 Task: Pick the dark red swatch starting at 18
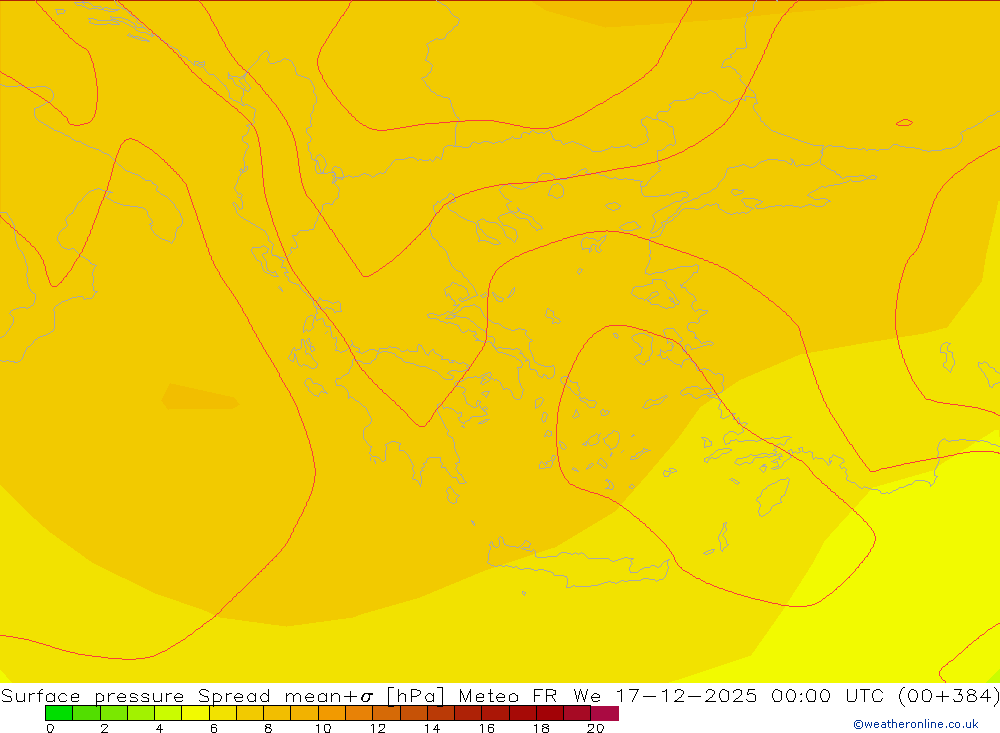coord(550,713)
